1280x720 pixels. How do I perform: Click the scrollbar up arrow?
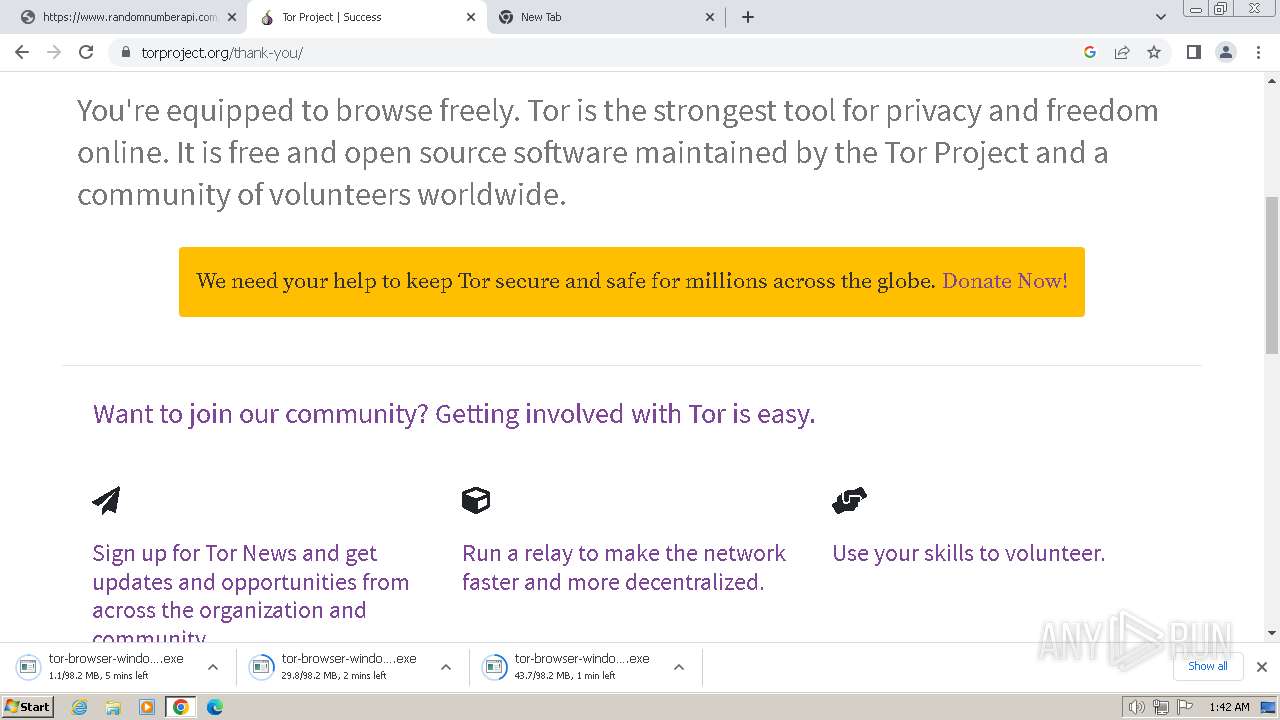coord(1272,79)
